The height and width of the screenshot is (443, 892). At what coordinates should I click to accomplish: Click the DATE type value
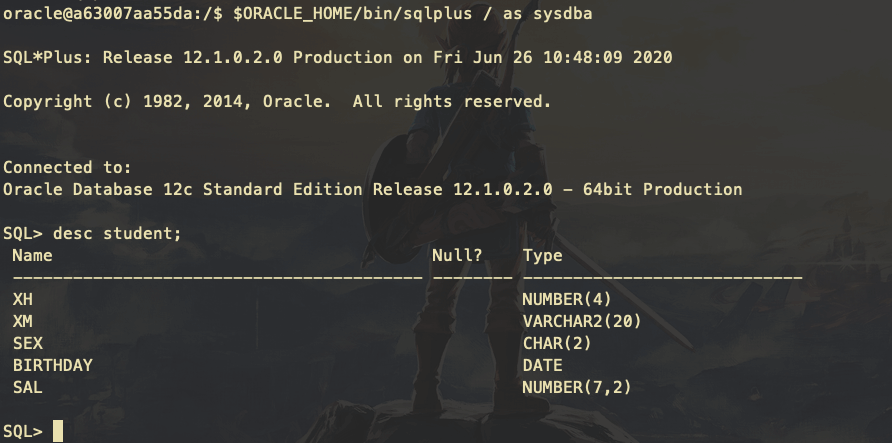tap(543, 365)
